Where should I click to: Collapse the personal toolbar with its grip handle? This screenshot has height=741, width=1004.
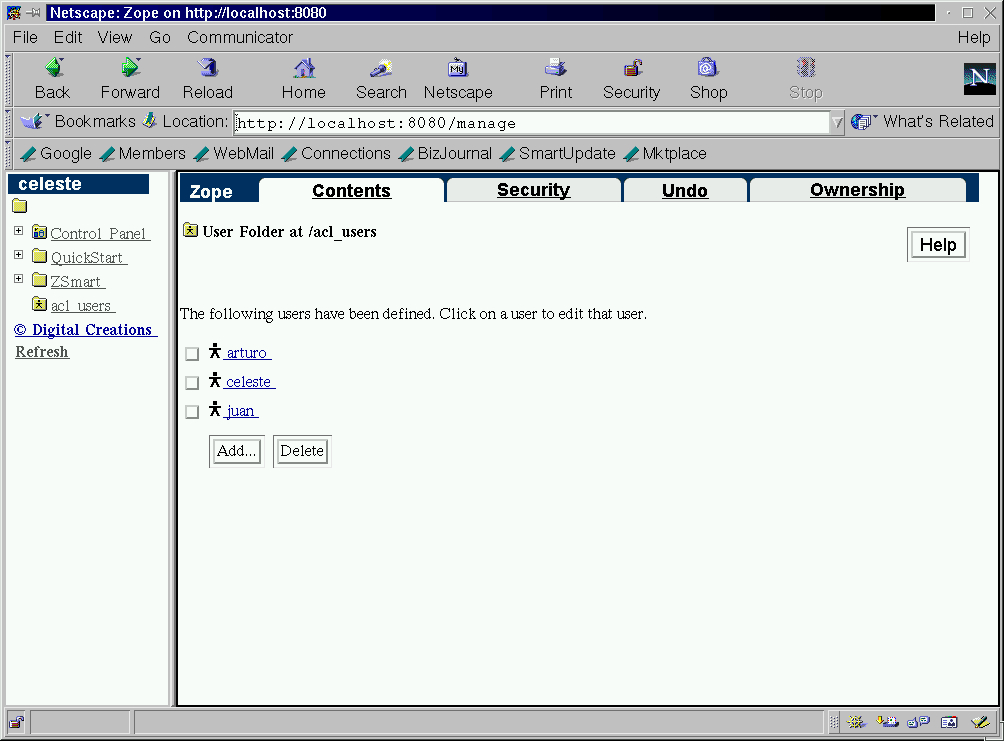[x=8, y=154]
